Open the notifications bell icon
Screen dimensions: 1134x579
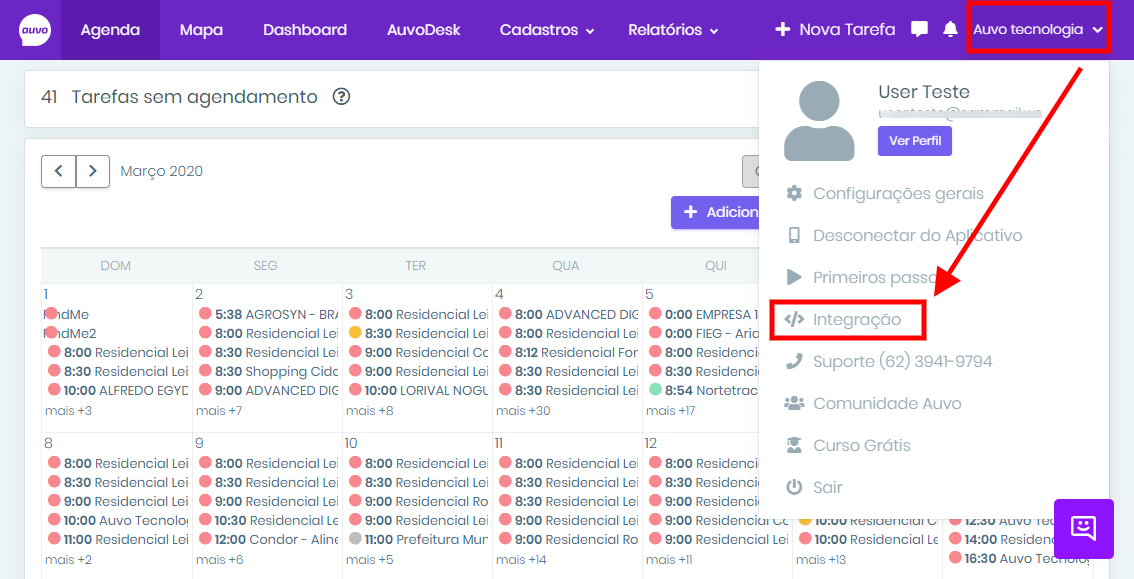click(950, 30)
